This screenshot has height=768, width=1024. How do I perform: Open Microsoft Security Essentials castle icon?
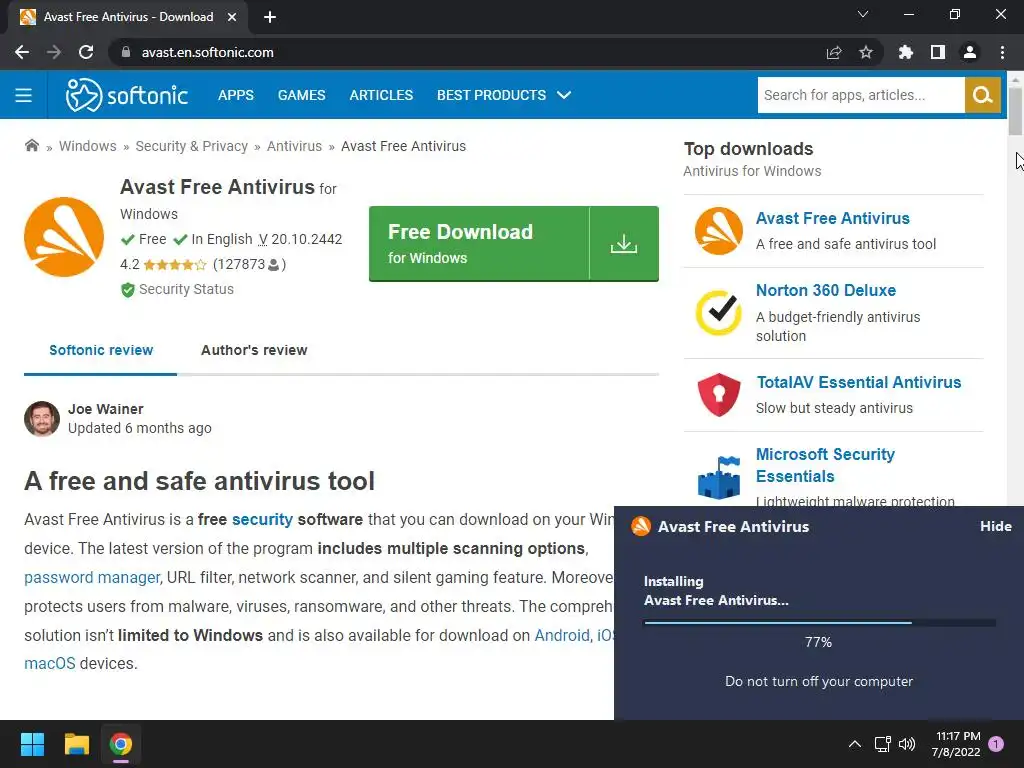tap(718, 477)
